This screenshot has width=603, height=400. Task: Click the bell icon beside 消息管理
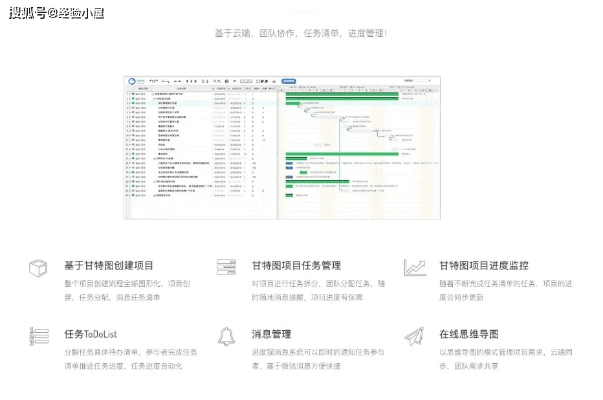pyautogui.click(x=226, y=335)
